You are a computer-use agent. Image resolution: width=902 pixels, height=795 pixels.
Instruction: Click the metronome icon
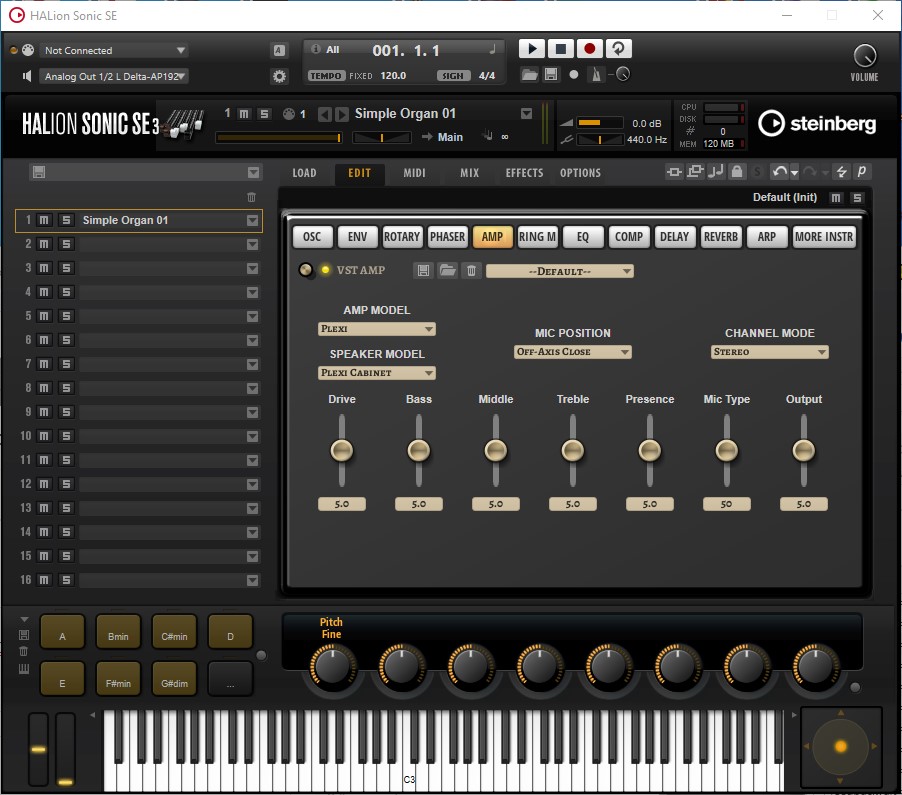pos(596,75)
